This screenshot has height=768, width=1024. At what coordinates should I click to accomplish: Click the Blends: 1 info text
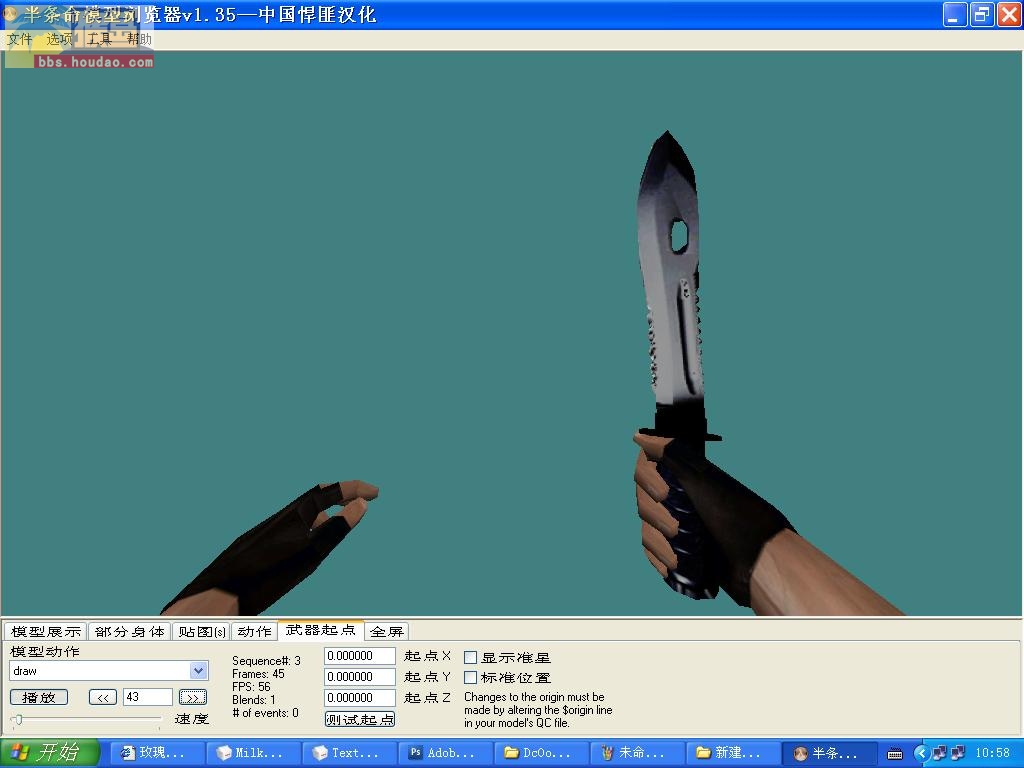(254, 700)
